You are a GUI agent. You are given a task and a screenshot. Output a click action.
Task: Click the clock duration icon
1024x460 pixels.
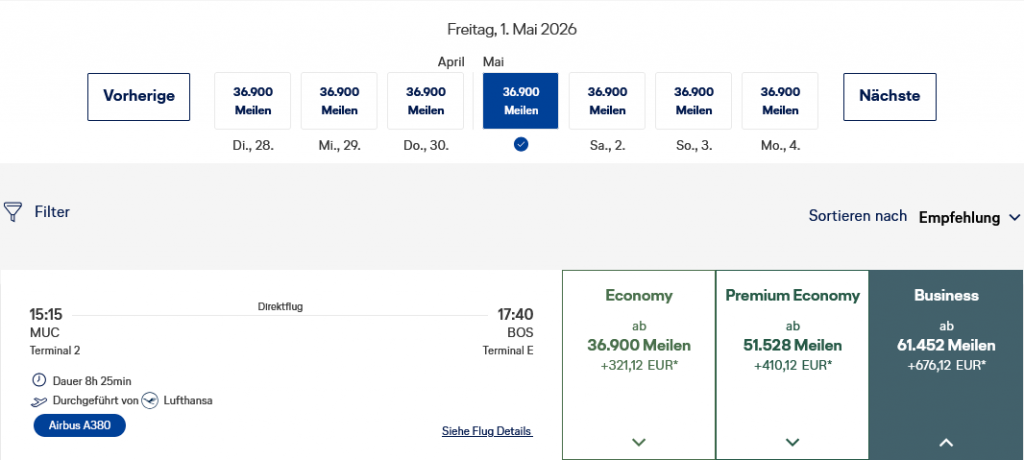[x=39, y=380]
